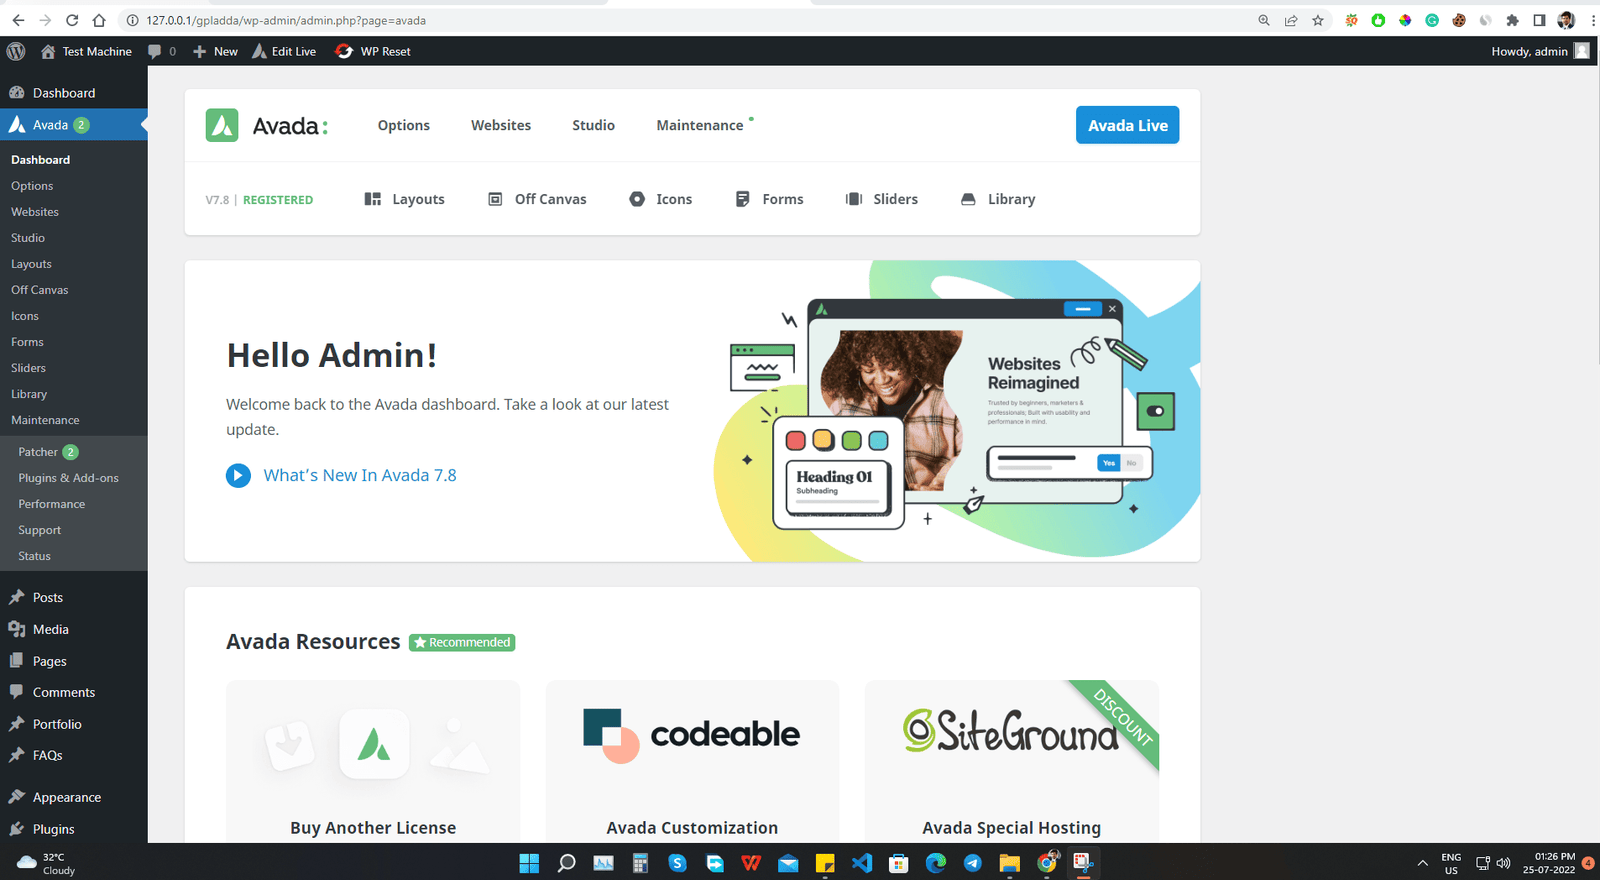Click the Avada Live button
This screenshot has height=880, width=1600.
pyautogui.click(x=1128, y=125)
